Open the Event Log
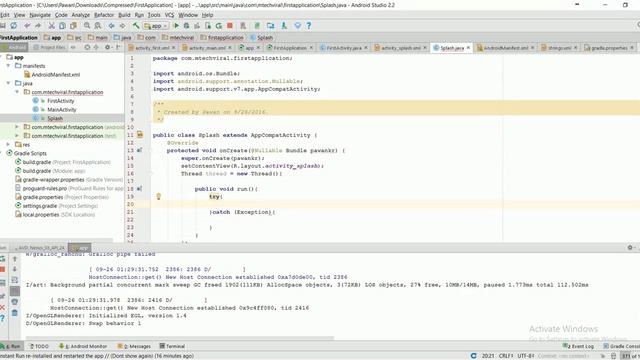The image size is (640, 360). pyautogui.click(x=579, y=346)
